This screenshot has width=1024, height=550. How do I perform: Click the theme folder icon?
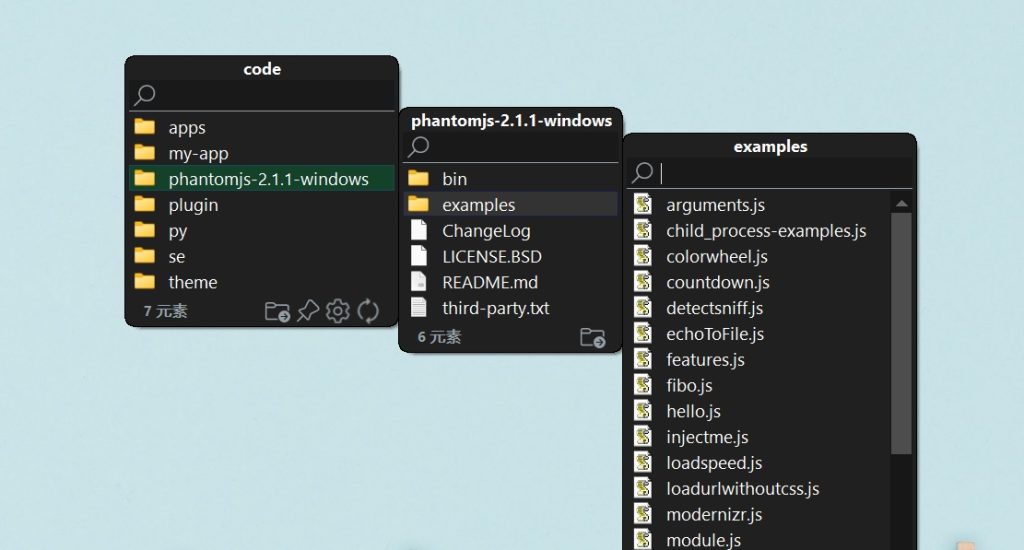(x=145, y=282)
